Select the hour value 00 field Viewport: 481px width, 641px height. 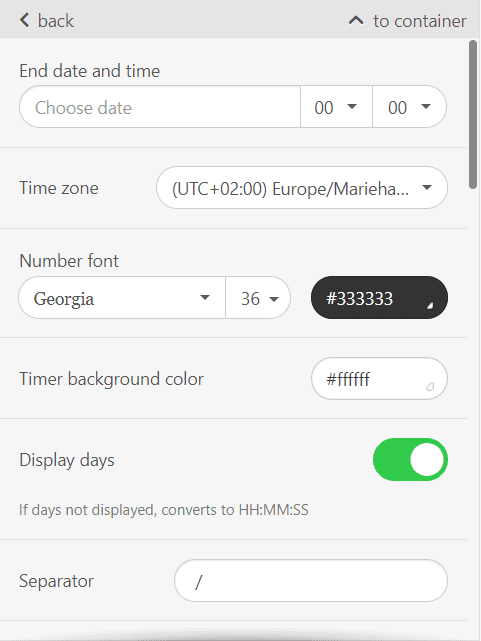click(x=336, y=107)
